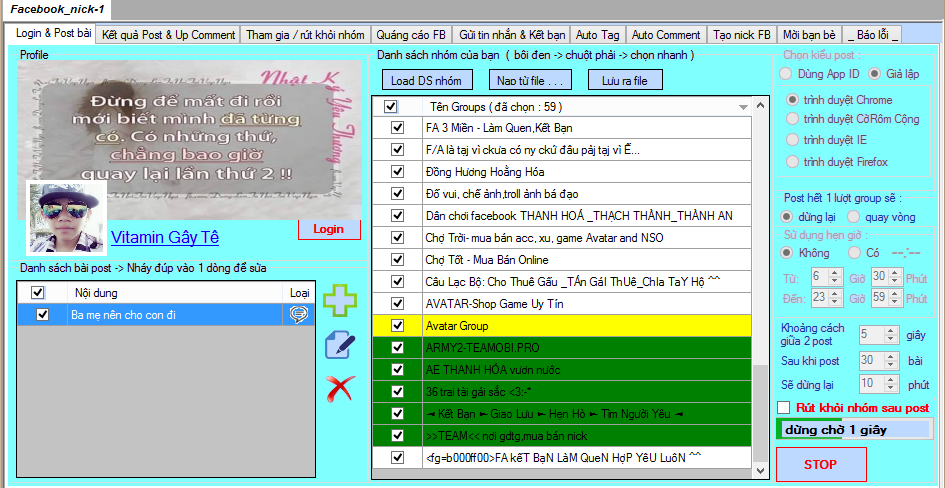Screen dimensions: 945x488
Task: Uncheck the Chợ Tốt - Mua Bán Online group
Action: click(397, 260)
